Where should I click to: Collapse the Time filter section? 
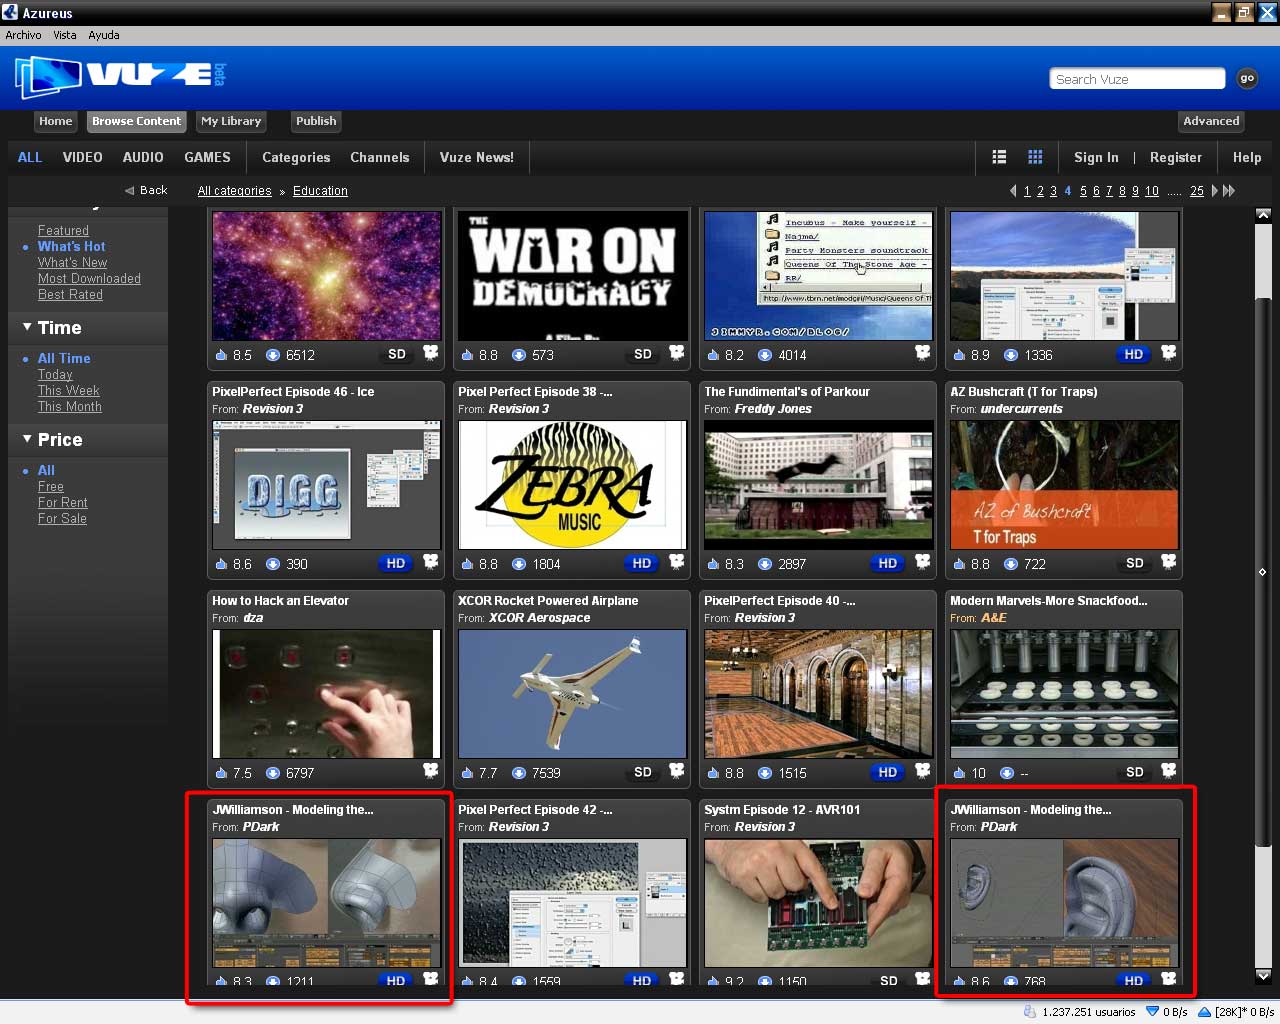point(27,327)
